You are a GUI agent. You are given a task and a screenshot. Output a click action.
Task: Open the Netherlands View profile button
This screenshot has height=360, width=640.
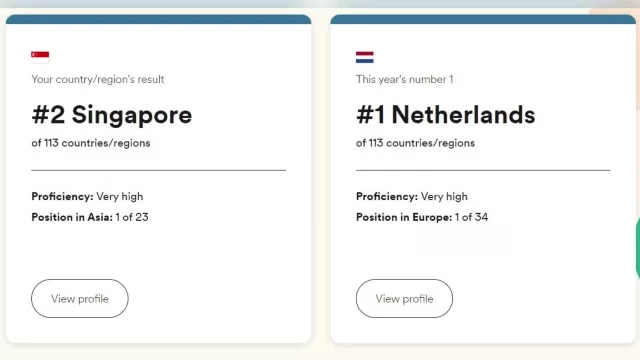[404, 298]
